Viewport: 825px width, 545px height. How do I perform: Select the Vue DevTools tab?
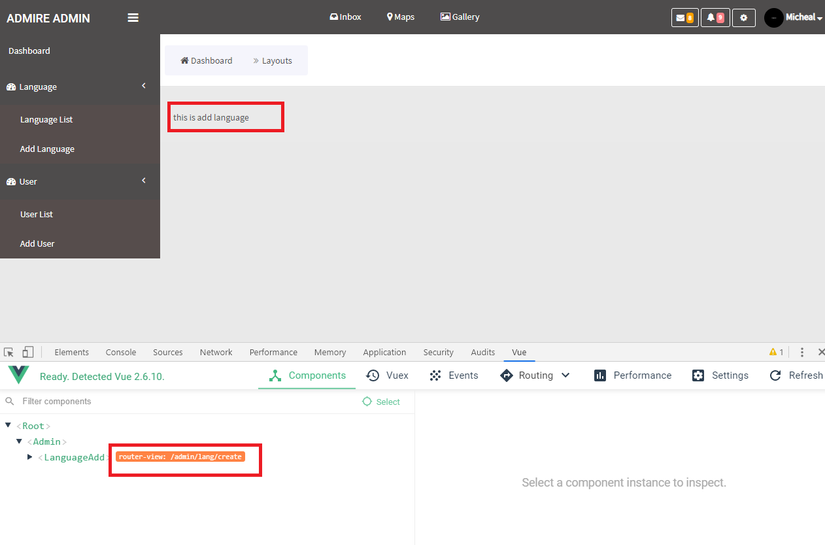click(519, 352)
